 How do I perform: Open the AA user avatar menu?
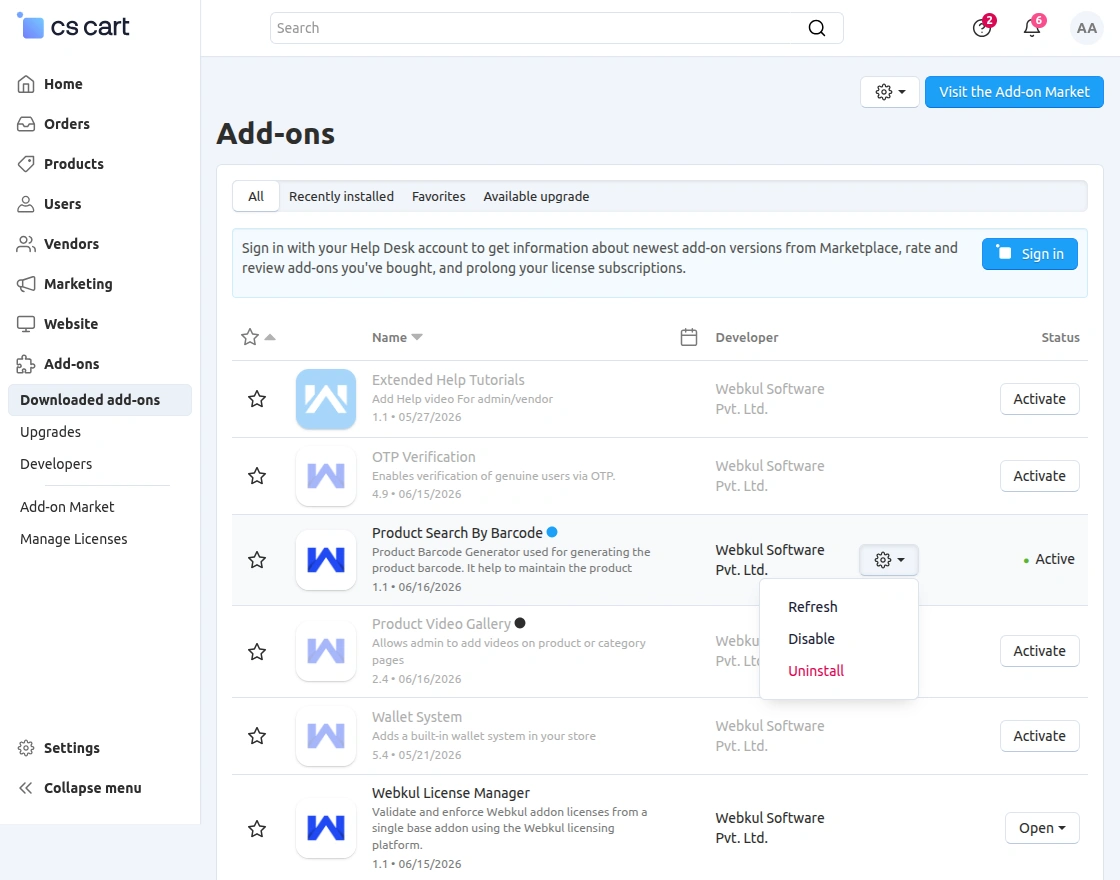(x=1086, y=28)
